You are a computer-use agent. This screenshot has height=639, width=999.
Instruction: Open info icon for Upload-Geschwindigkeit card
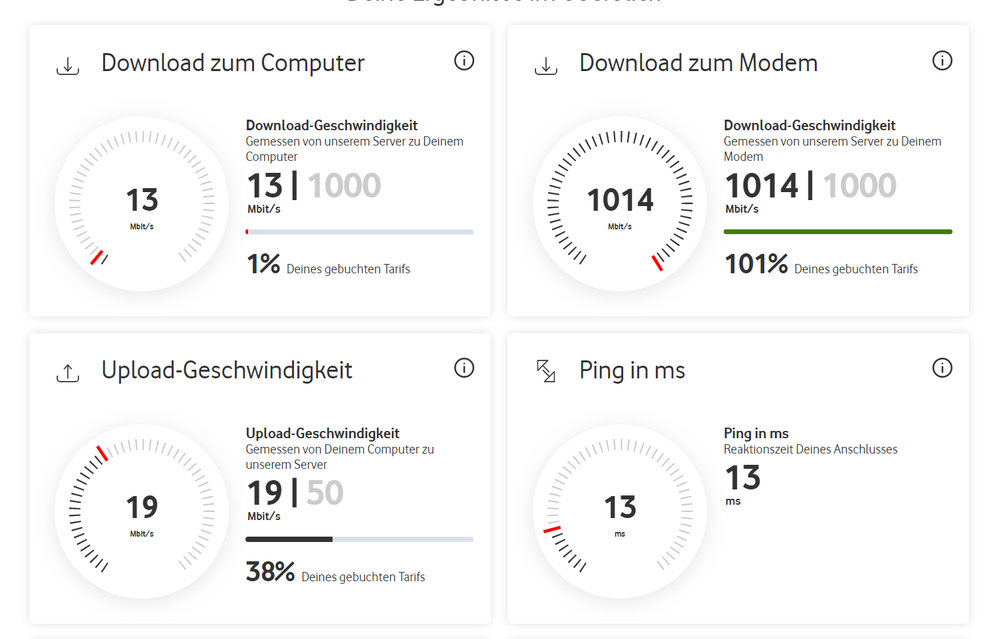pos(464,368)
